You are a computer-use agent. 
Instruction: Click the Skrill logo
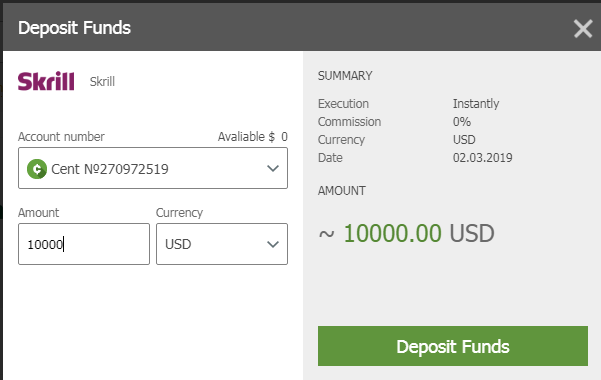coord(46,81)
